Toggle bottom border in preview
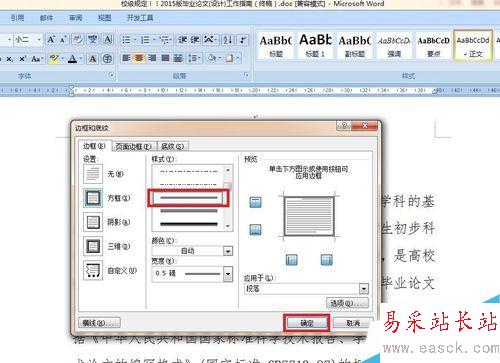Viewport: 500px width, 363px height. (x=256, y=229)
